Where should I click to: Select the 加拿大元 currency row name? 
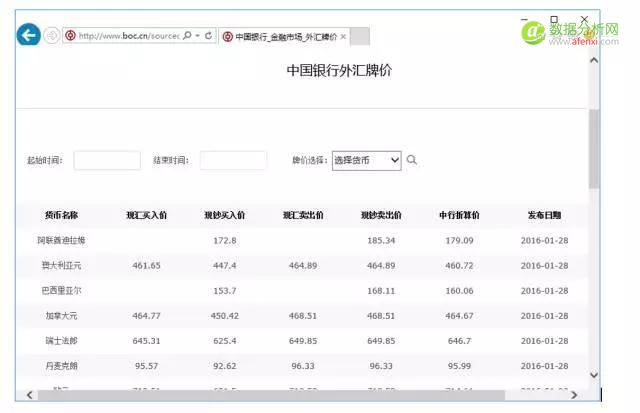pyautogui.click(x=61, y=316)
